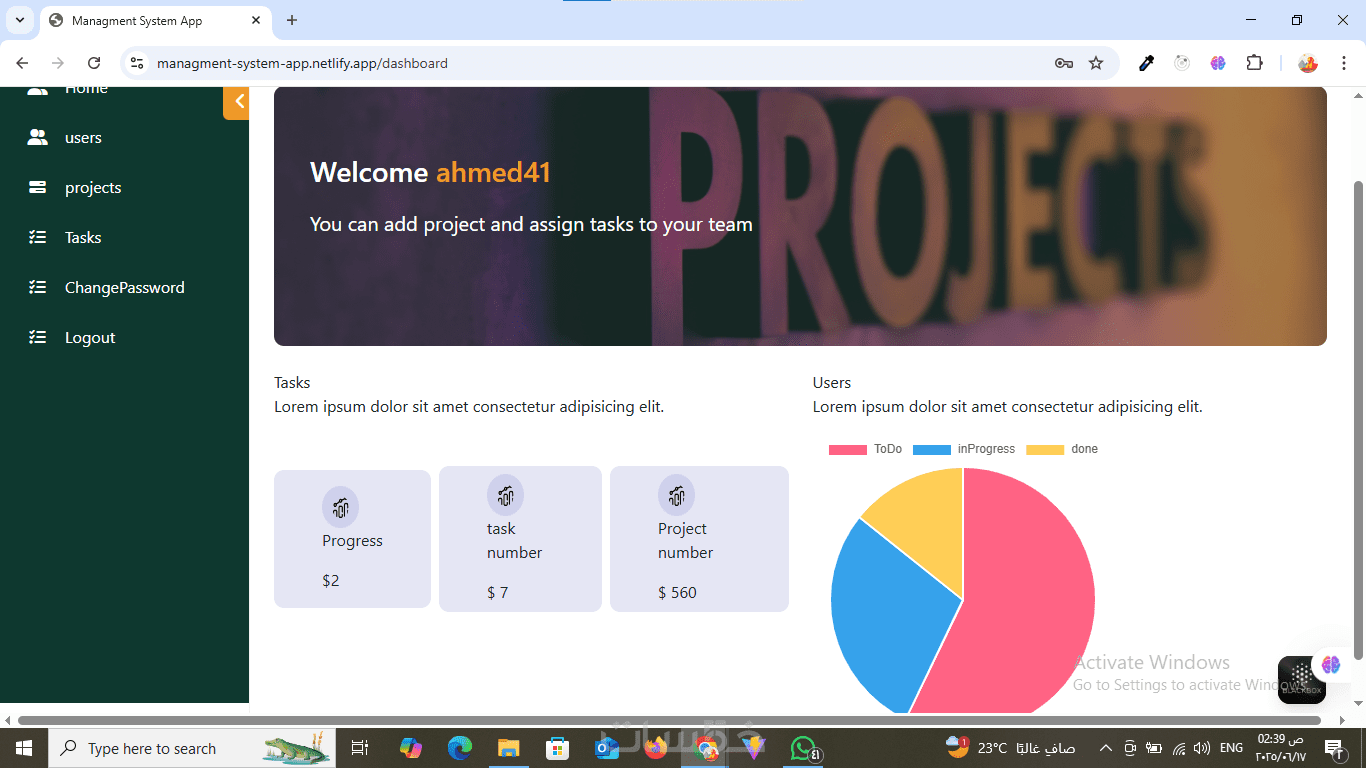Click the task number value $ 7
The width and height of the screenshot is (1366, 768).
[498, 593]
